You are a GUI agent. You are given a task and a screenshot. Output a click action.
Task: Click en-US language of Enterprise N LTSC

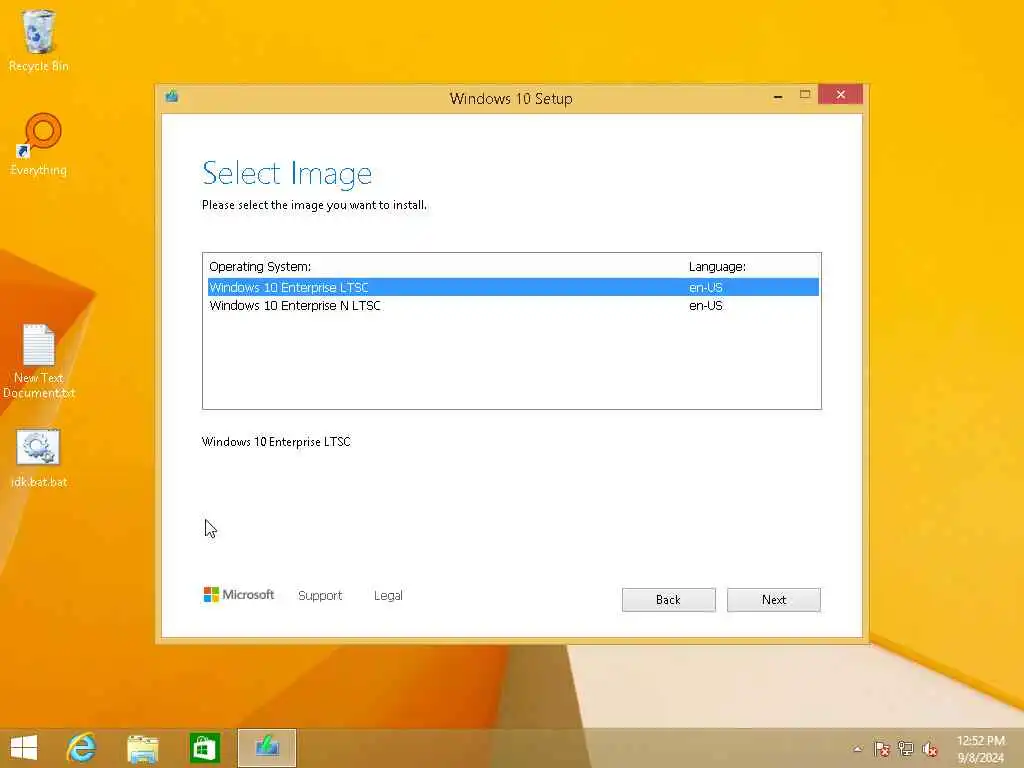pyautogui.click(x=705, y=306)
